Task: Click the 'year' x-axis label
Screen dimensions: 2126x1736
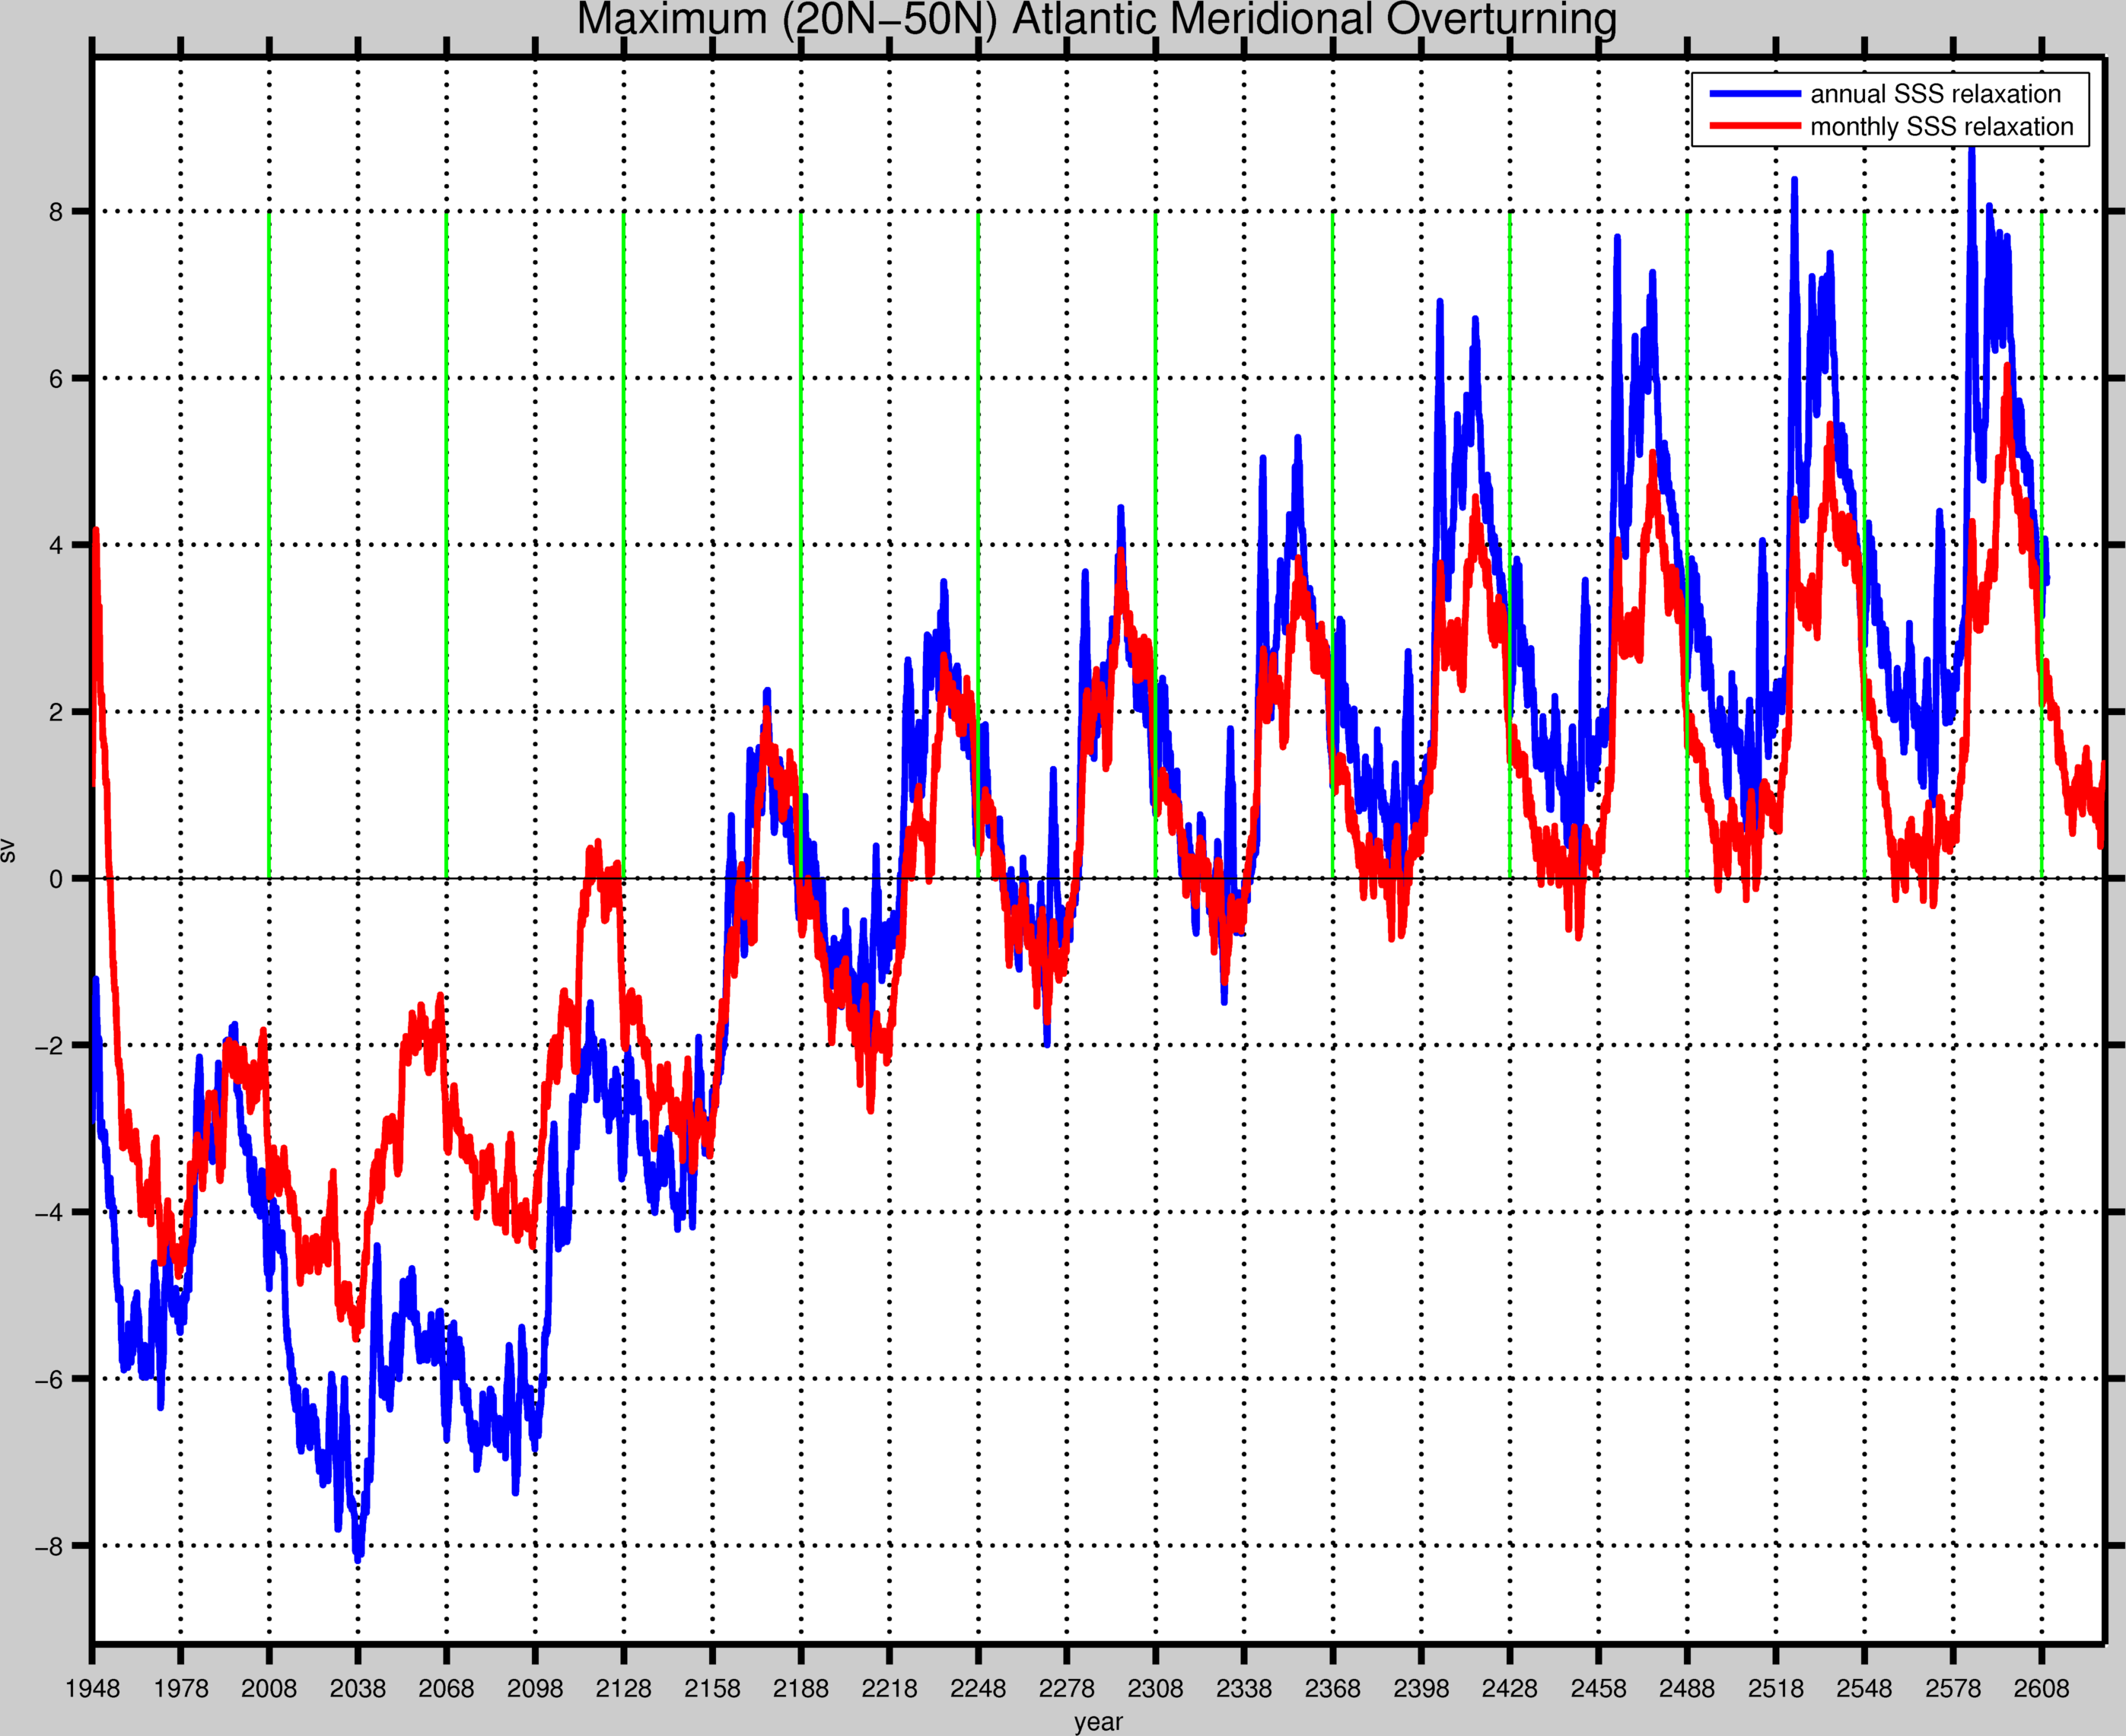Action: (x=1098, y=1721)
